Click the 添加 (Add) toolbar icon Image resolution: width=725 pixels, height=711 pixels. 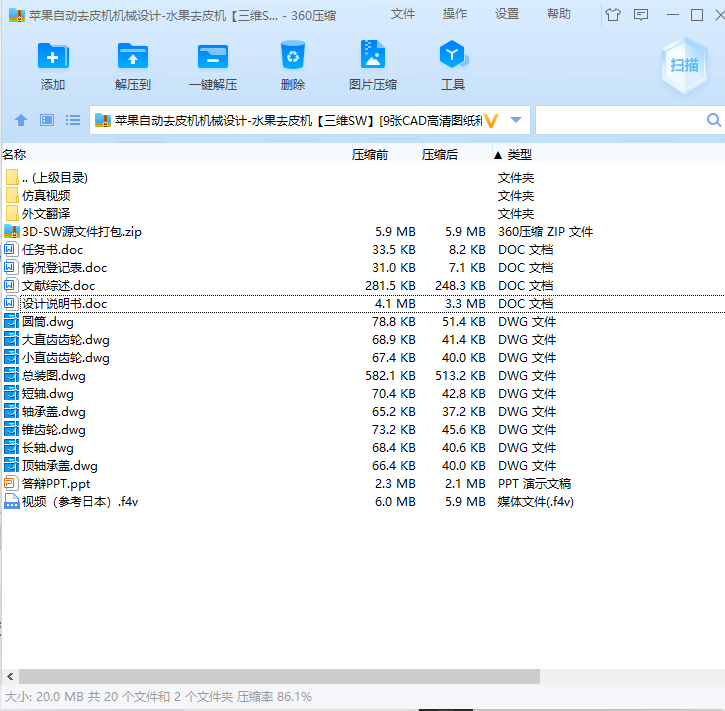click(53, 57)
